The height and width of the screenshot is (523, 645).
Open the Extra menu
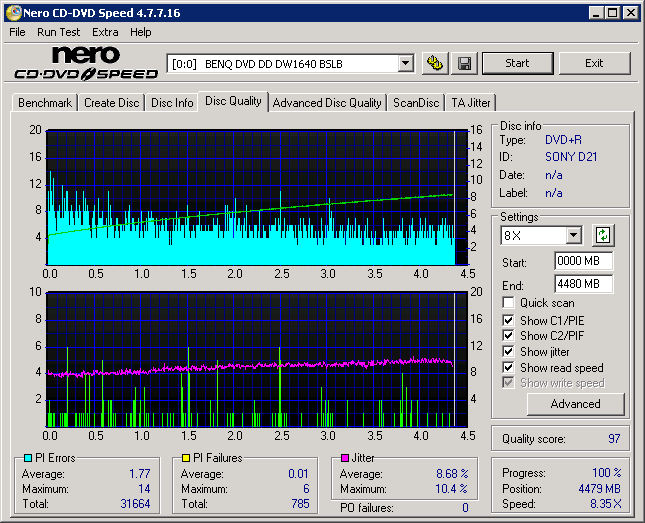105,32
